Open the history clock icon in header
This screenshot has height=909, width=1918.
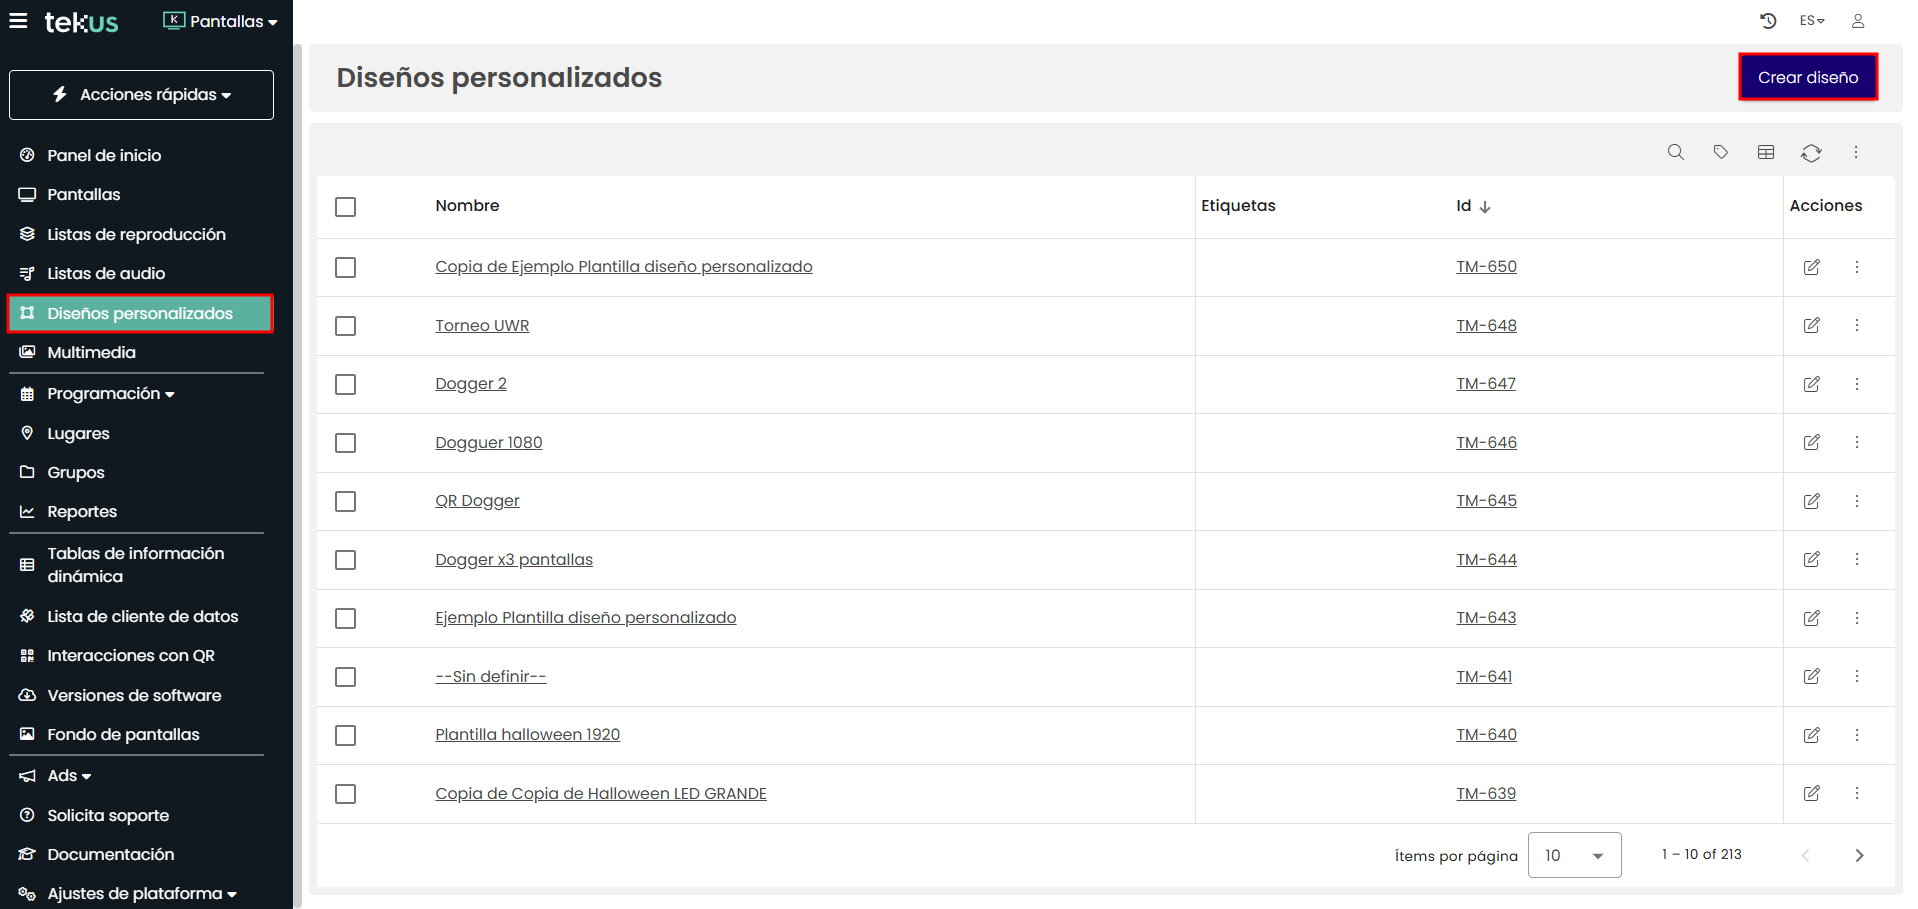pos(1768,21)
